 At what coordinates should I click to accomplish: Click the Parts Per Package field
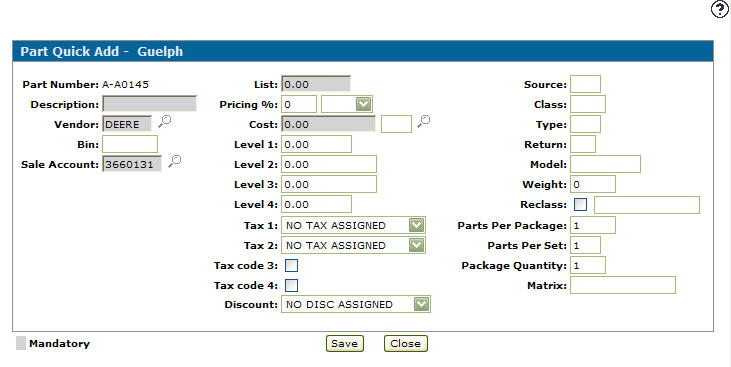point(593,225)
